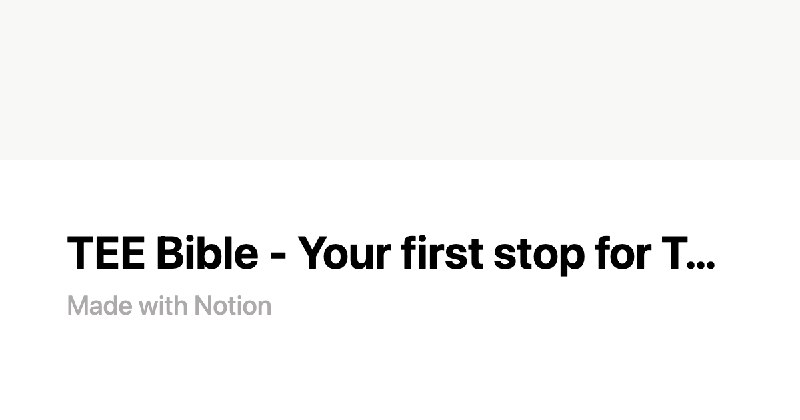Click the white gap above the title
This screenshot has width=800, height=420.
[x=400, y=195]
